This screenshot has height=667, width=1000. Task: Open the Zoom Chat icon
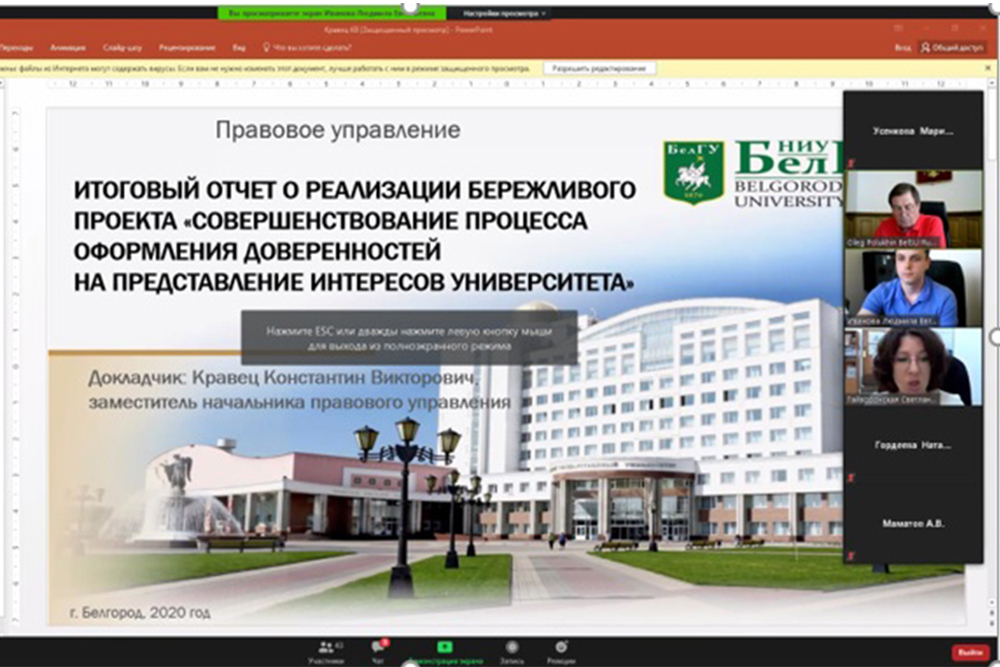coord(379,647)
